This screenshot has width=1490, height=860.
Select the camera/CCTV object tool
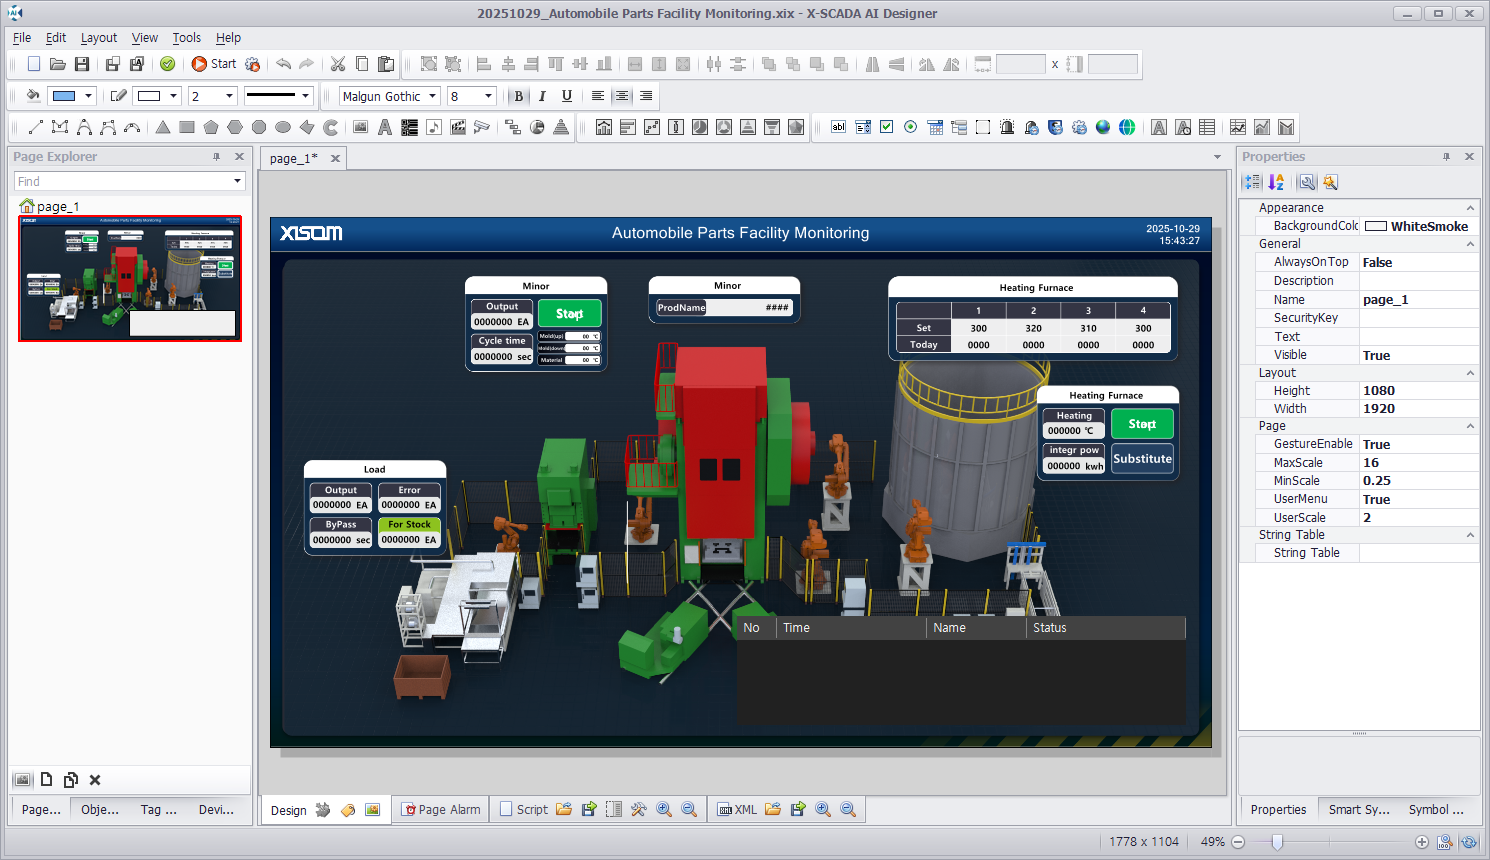click(x=482, y=127)
